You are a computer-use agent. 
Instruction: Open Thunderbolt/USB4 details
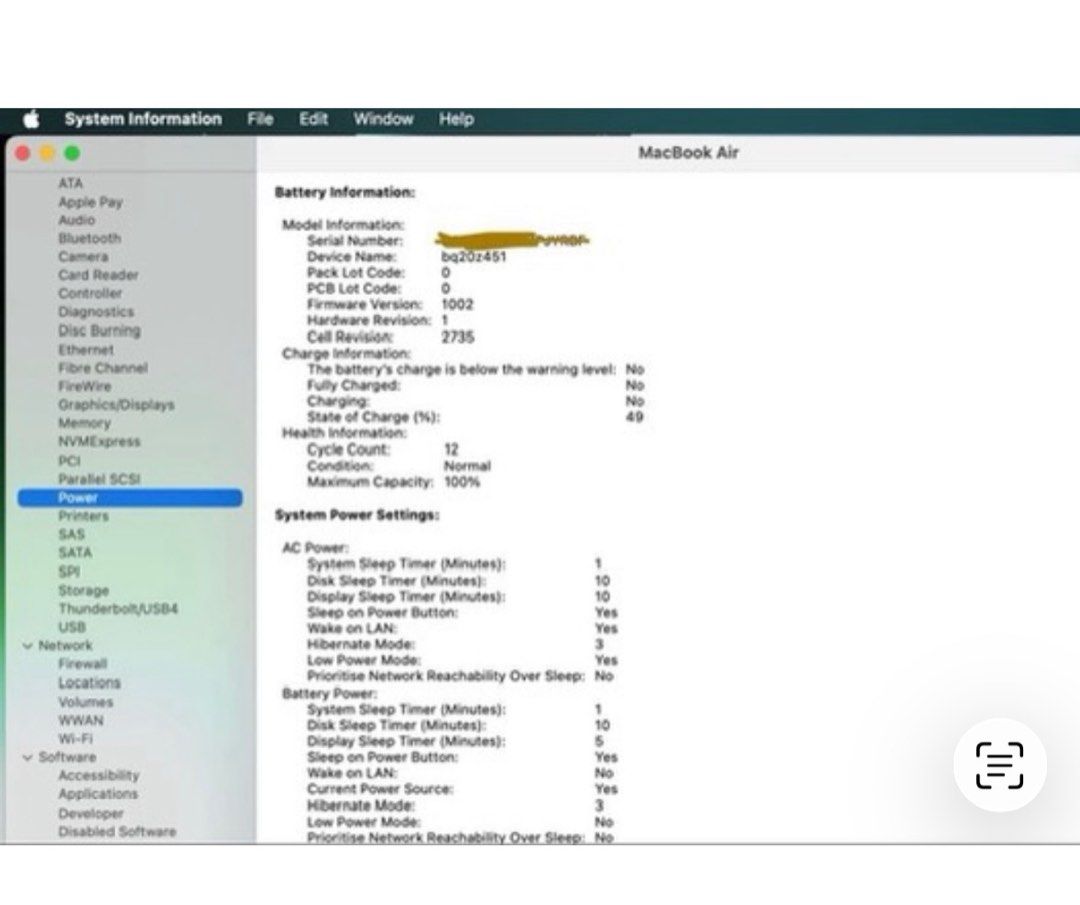click(x=118, y=609)
